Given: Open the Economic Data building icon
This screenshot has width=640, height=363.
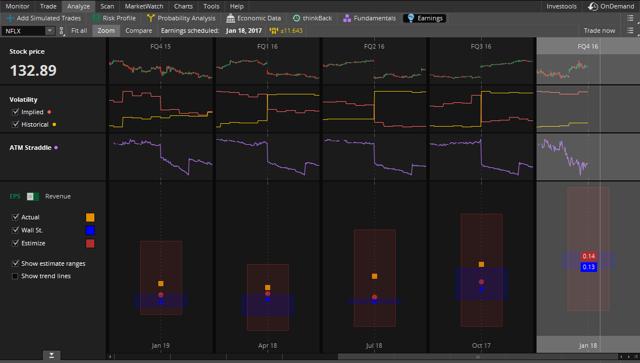Looking at the screenshot, I should coord(231,18).
